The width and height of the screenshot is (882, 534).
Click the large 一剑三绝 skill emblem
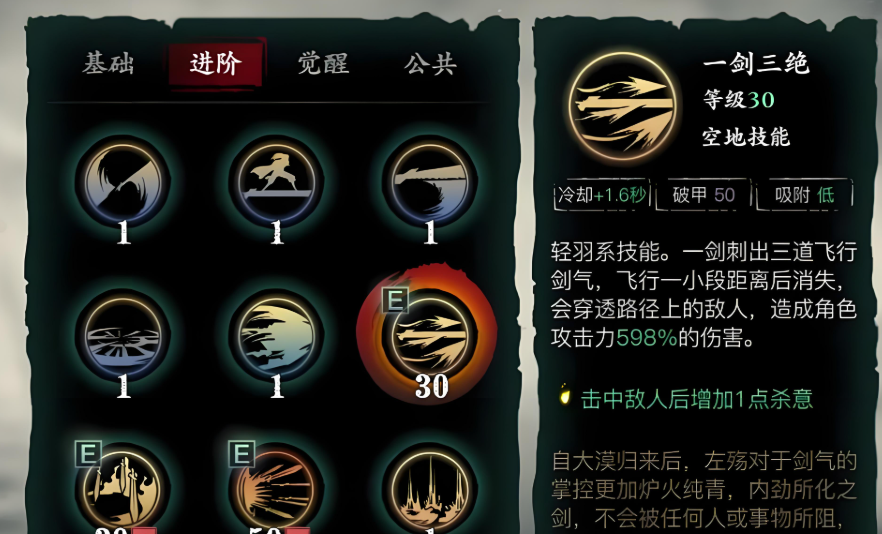[622, 106]
